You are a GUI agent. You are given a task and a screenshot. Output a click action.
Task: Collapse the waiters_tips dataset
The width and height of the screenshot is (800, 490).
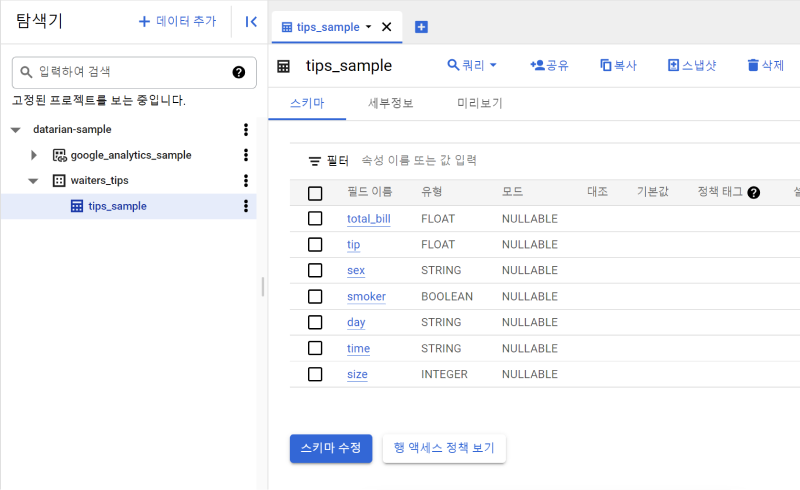(33, 181)
